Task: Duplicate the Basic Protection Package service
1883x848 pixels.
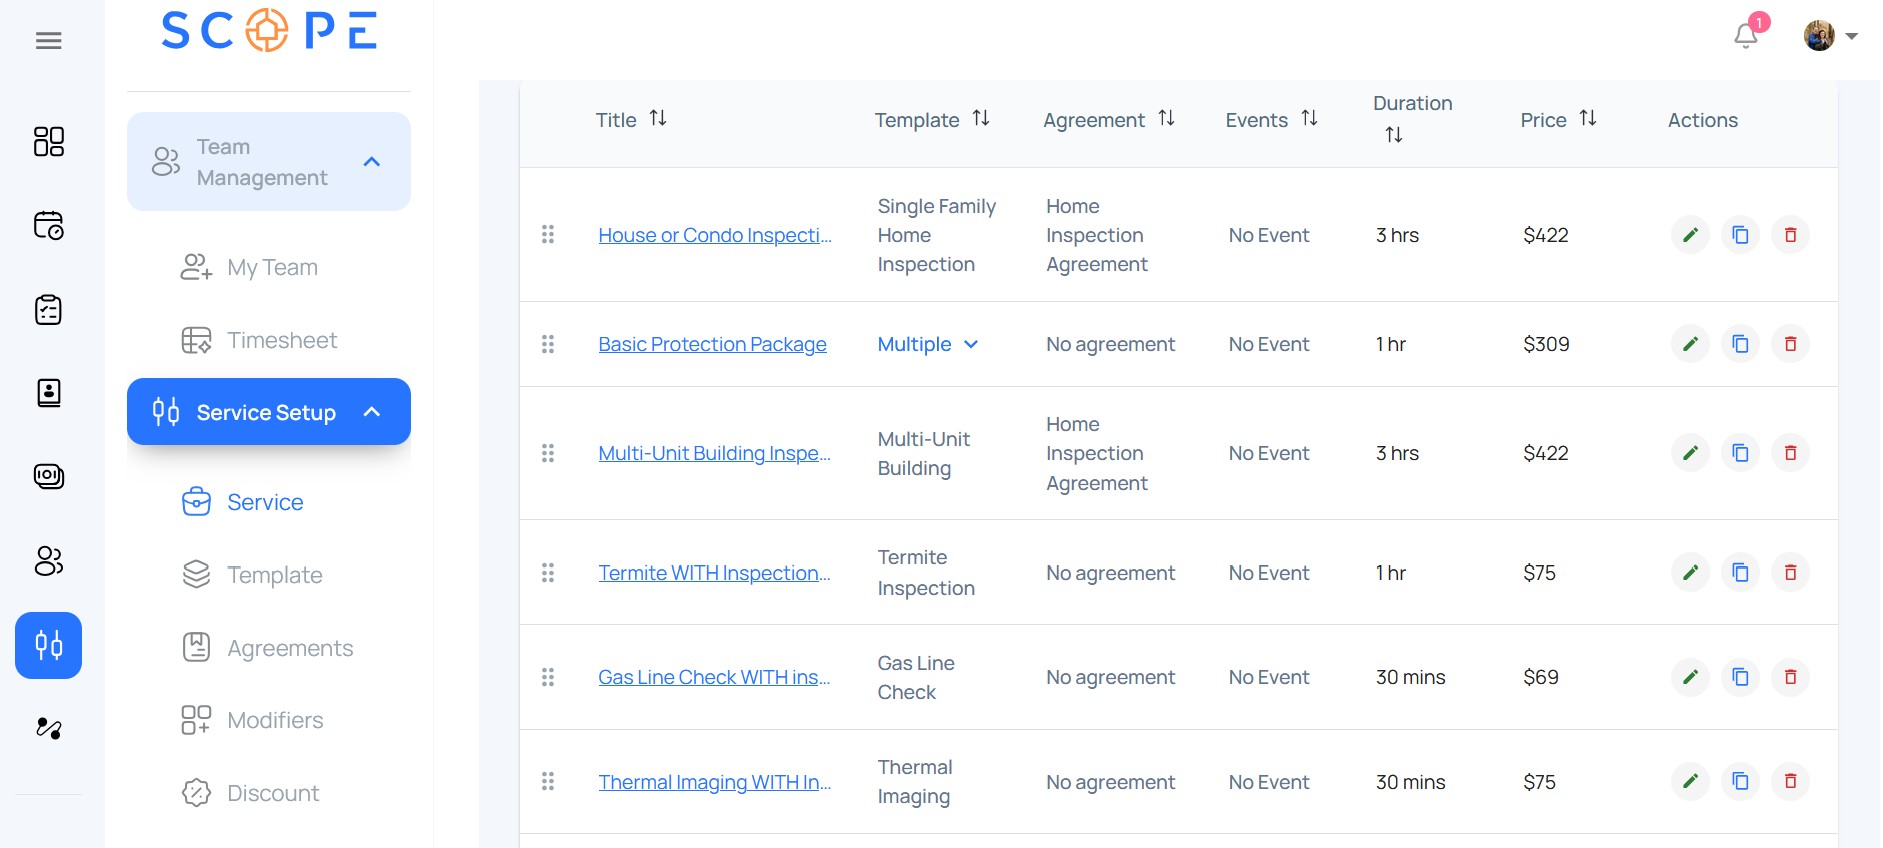Action: 1740,344
